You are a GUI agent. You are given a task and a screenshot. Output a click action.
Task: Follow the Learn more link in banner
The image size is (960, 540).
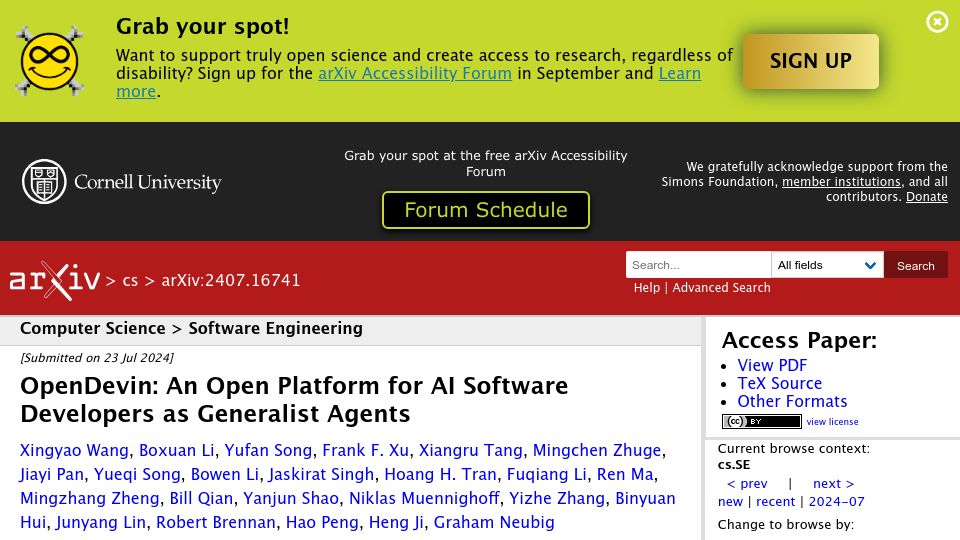pos(680,73)
